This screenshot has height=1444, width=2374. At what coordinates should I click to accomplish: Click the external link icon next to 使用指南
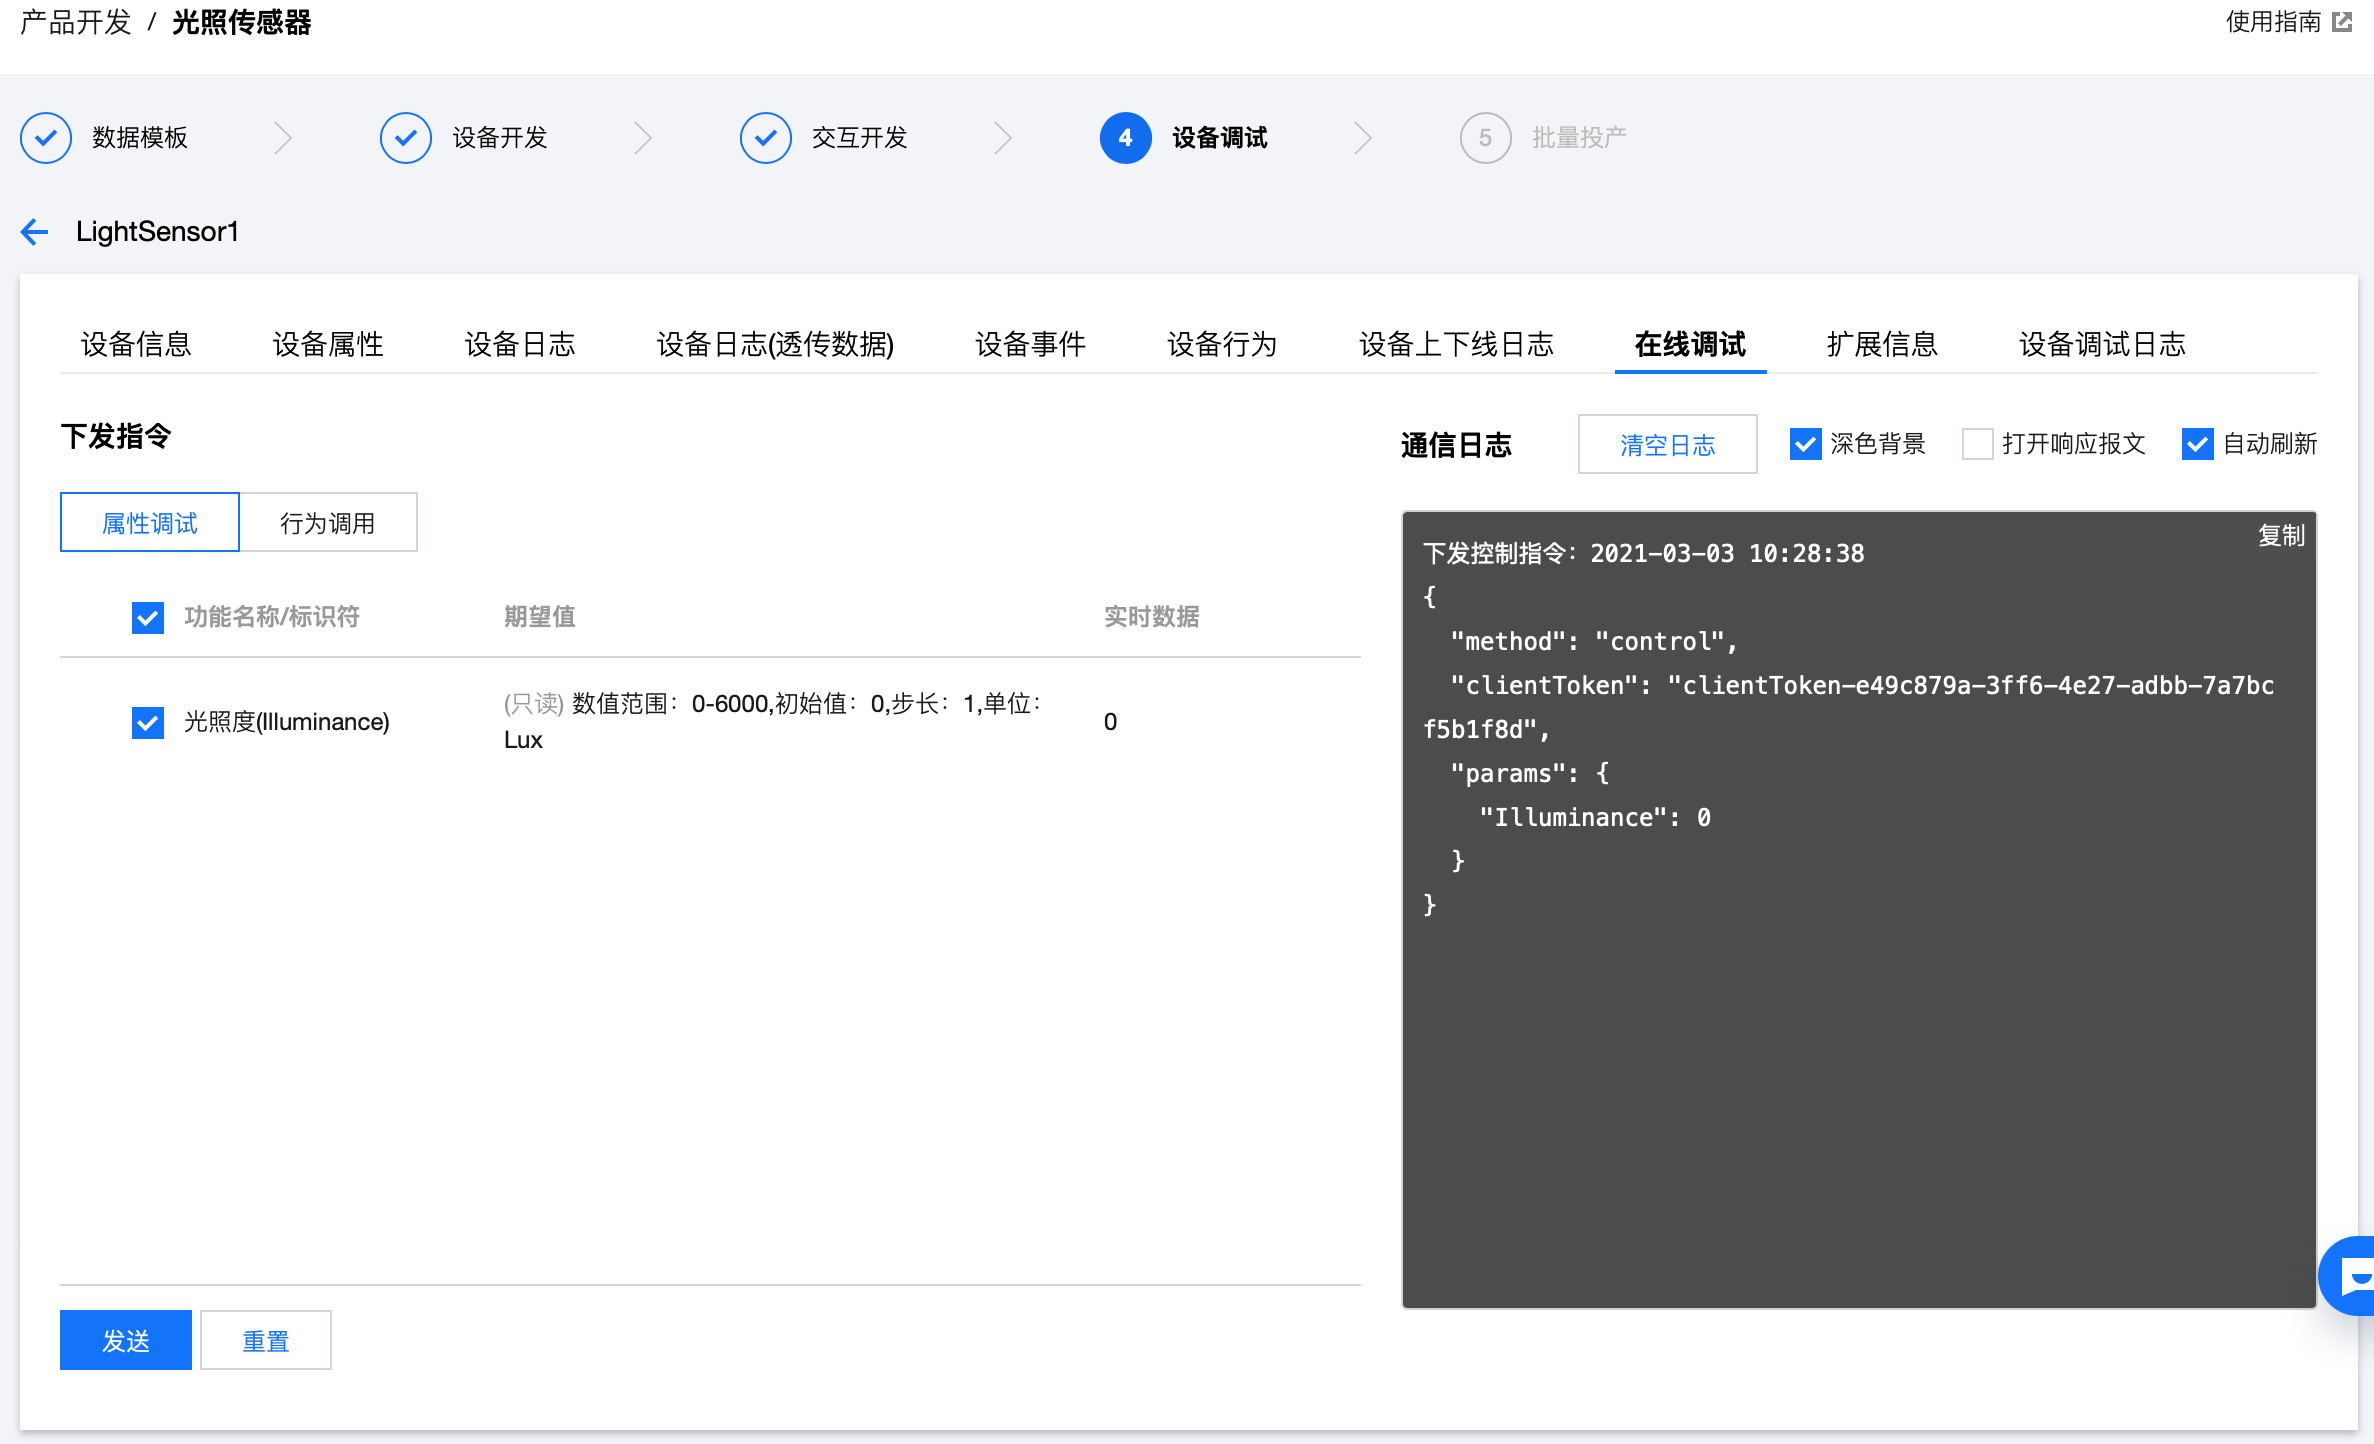(x=2342, y=22)
